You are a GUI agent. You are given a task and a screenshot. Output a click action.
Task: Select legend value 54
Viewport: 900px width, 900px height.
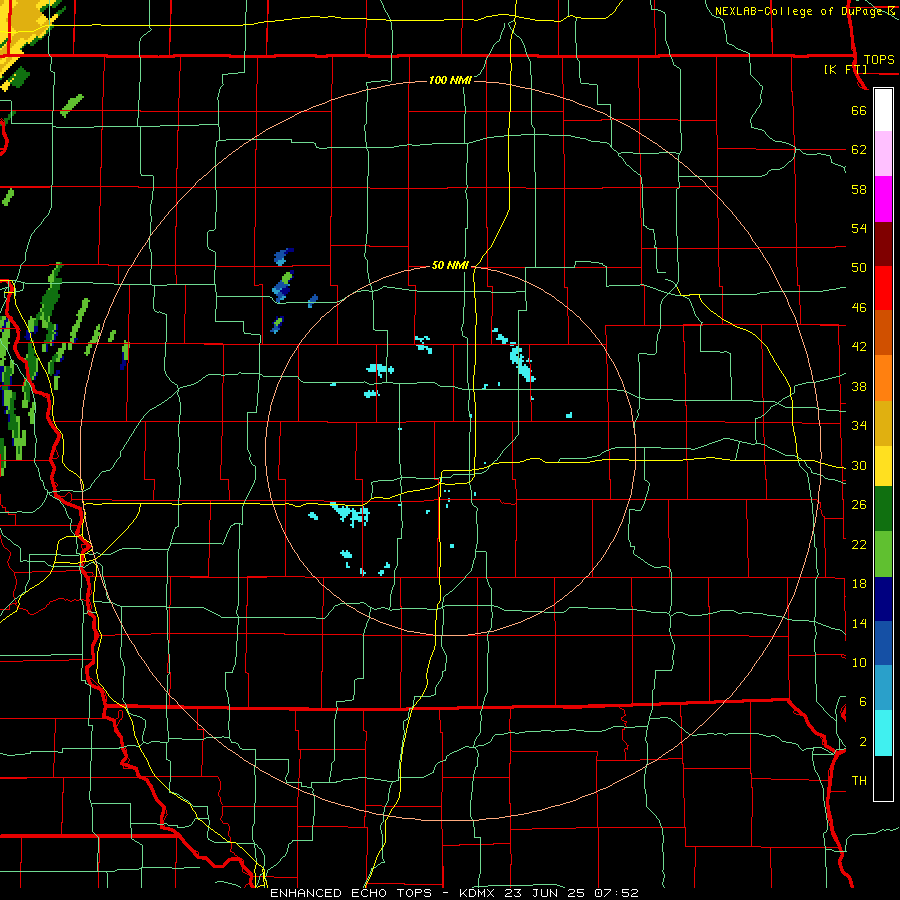tap(859, 228)
